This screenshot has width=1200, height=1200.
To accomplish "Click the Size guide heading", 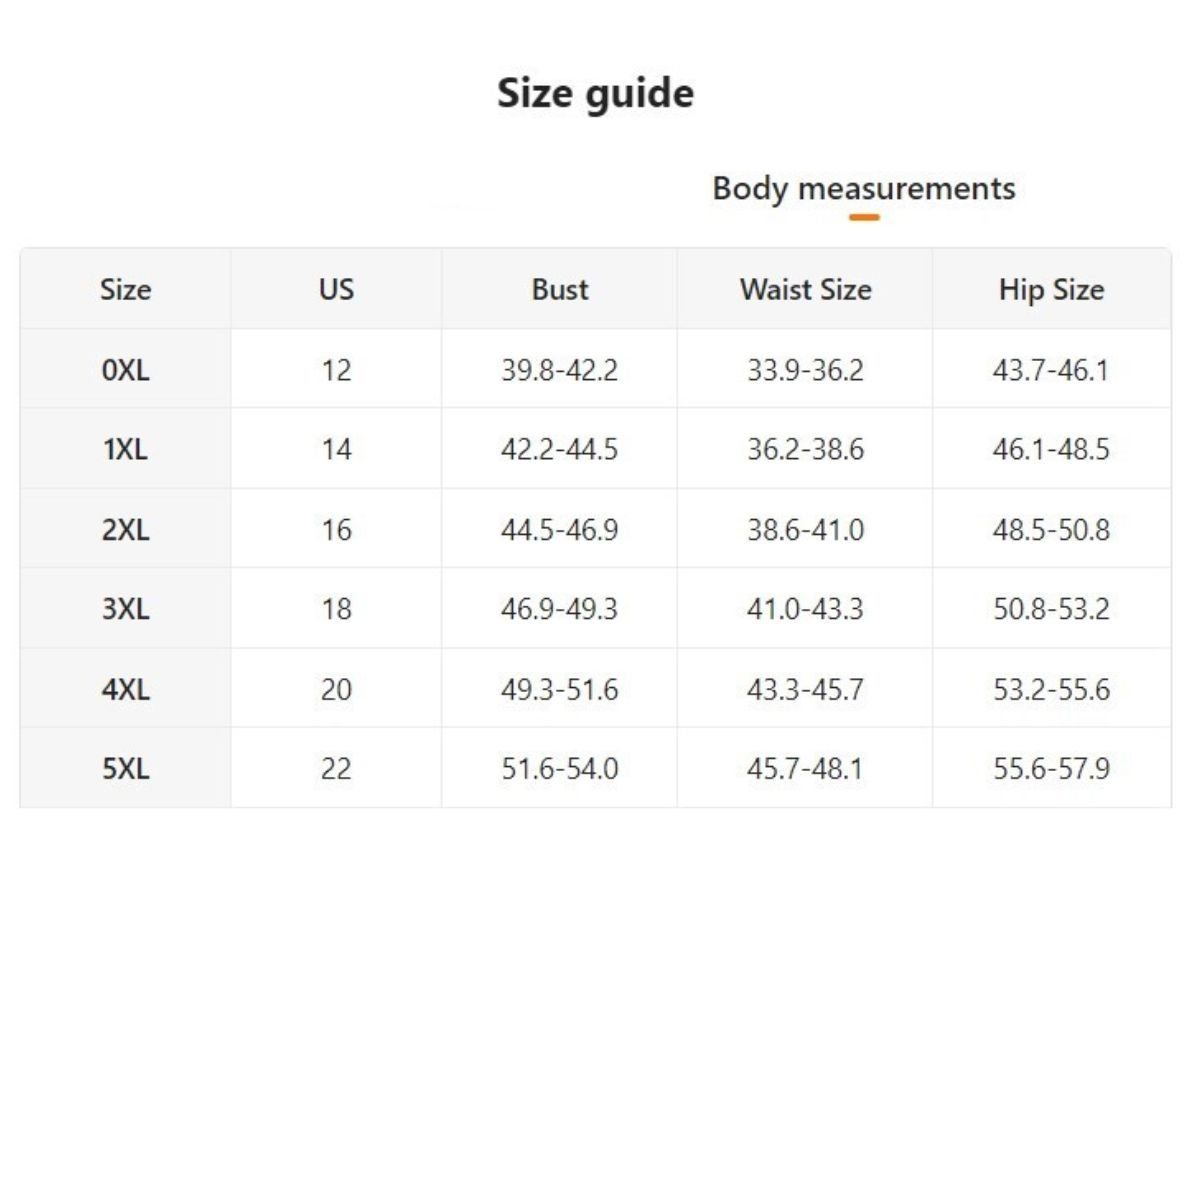I will [x=595, y=93].
